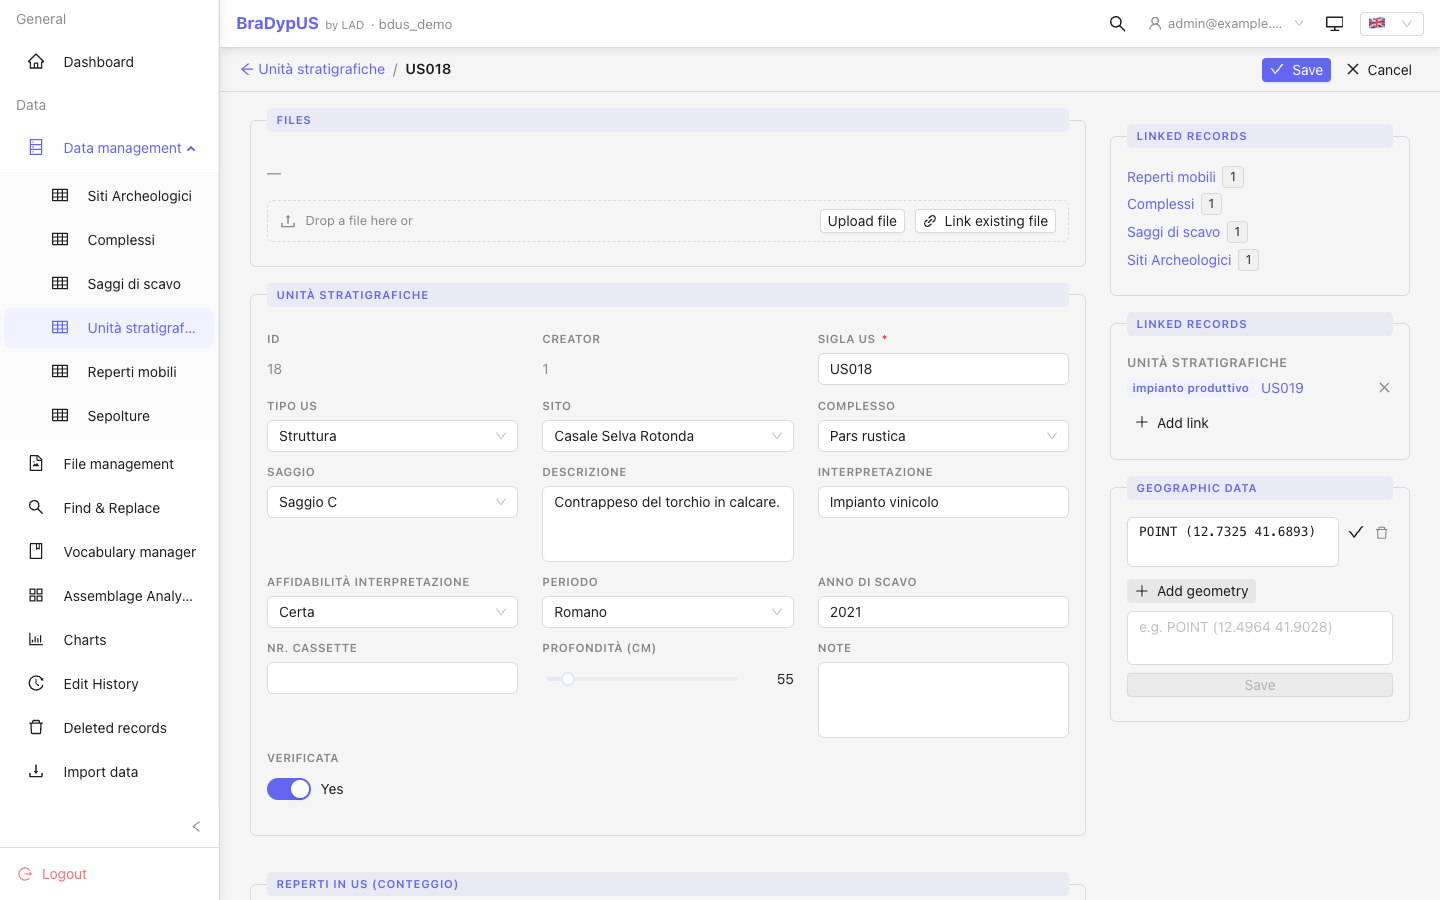Select Unità stratigrafiche sidebar item
This screenshot has height=900, width=1440.
(x=110, y=328)
